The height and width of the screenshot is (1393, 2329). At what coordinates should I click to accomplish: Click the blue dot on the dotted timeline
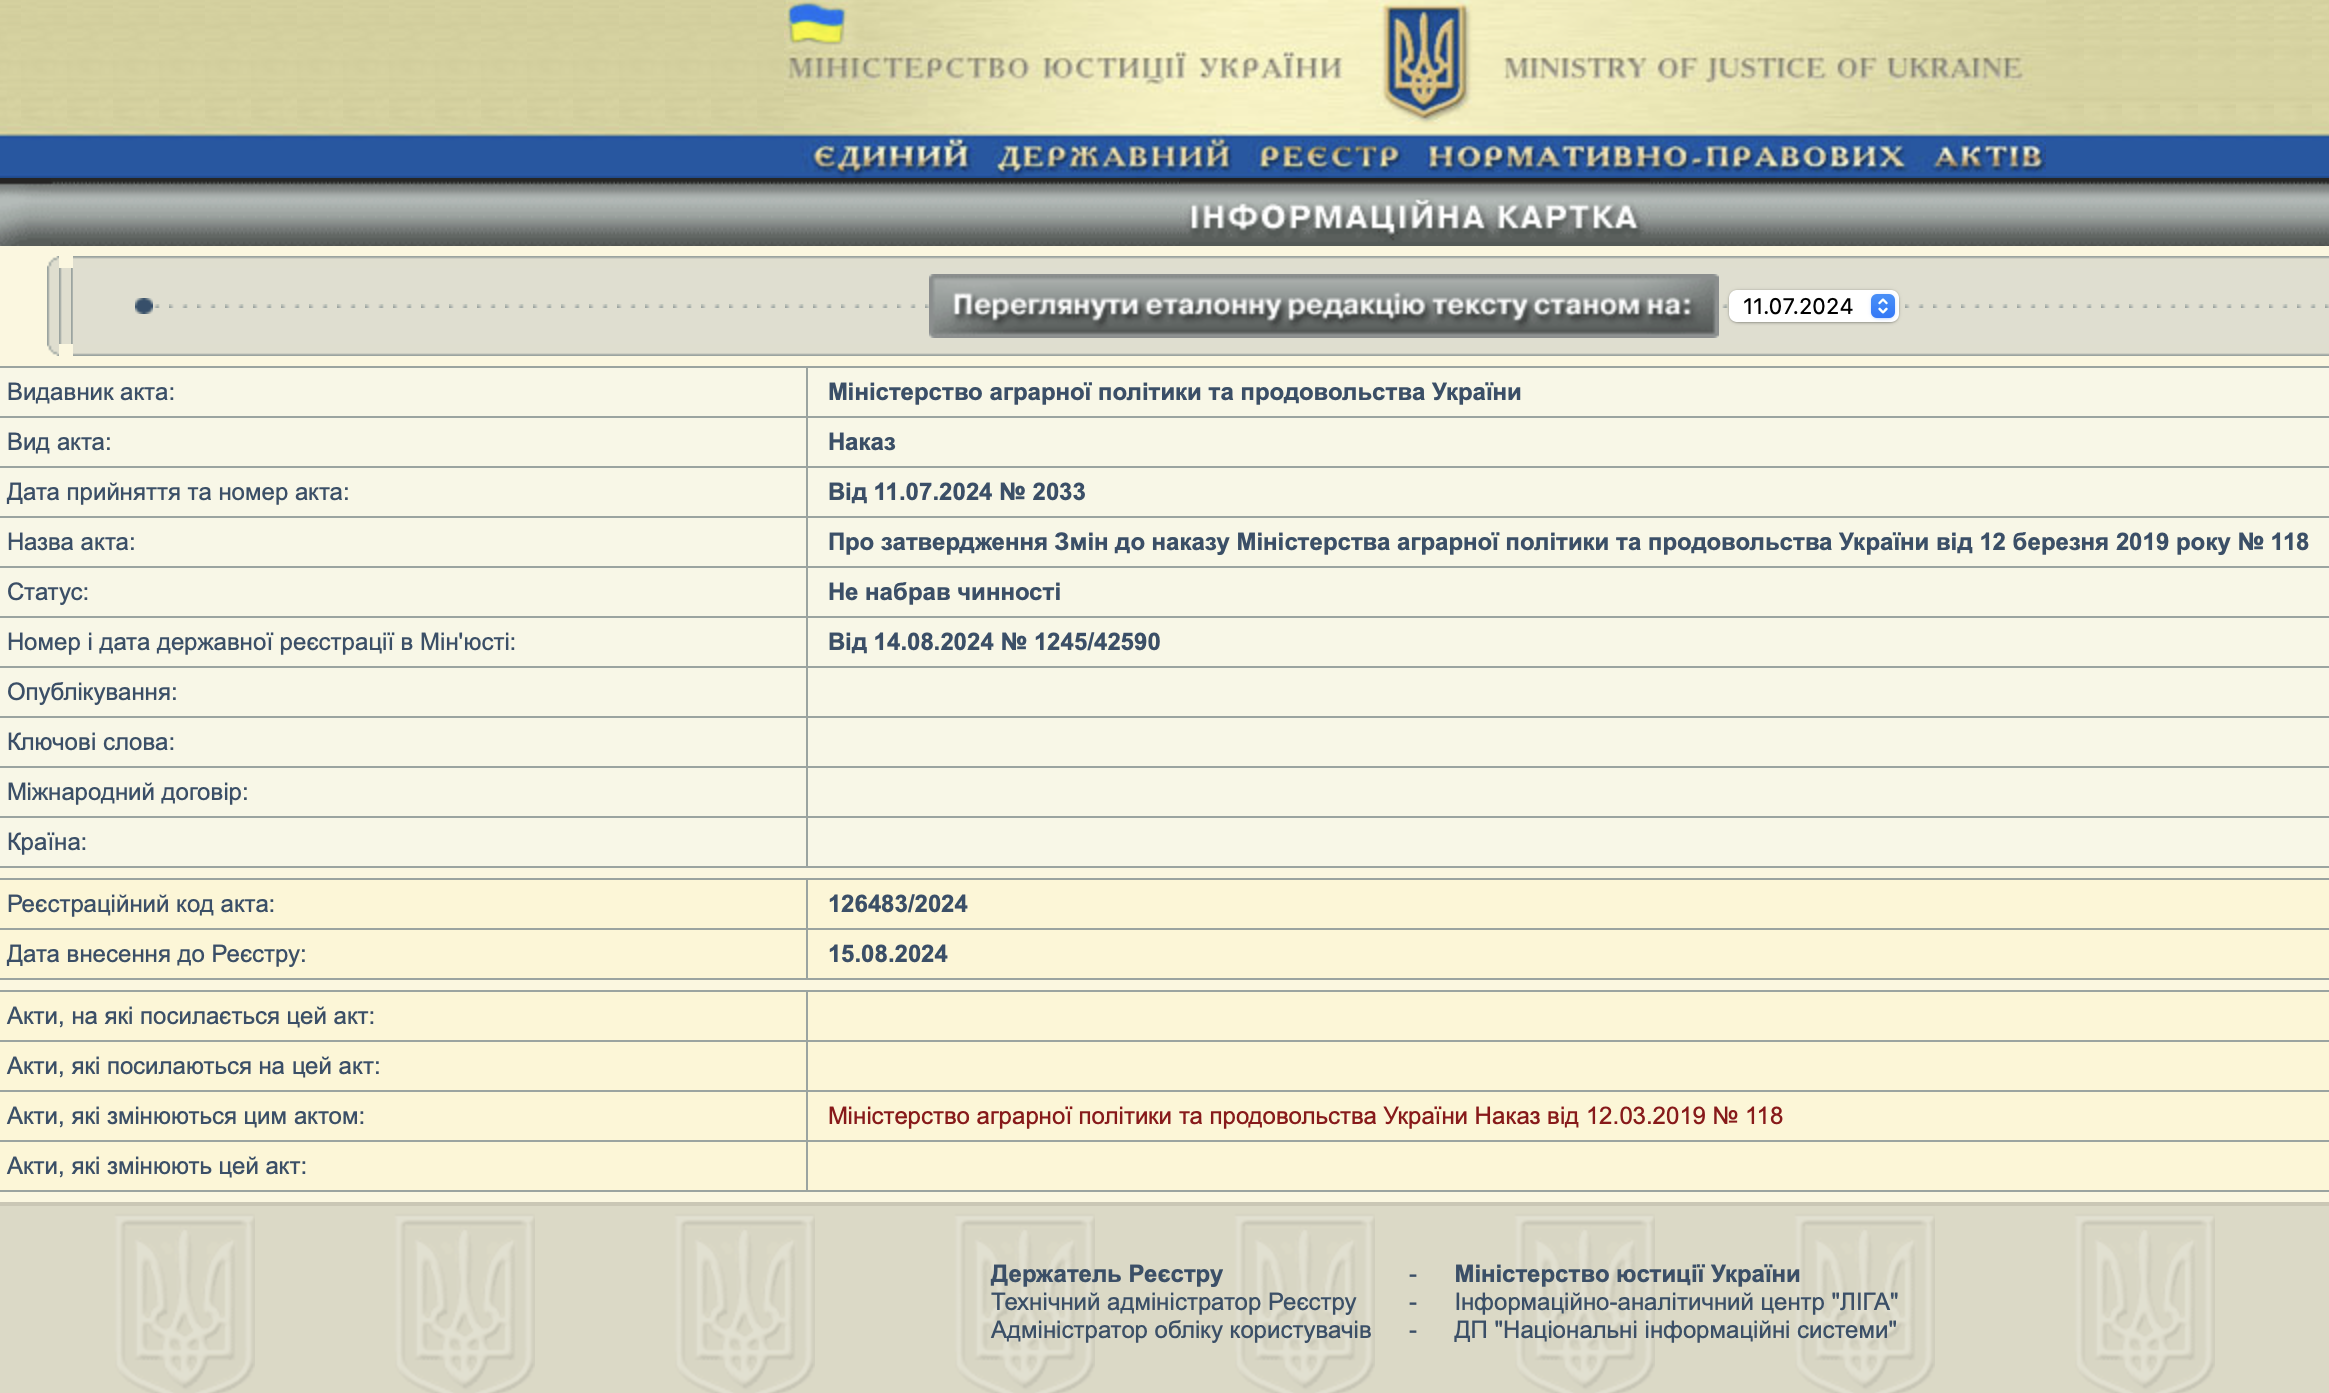(x=144, y=306)
